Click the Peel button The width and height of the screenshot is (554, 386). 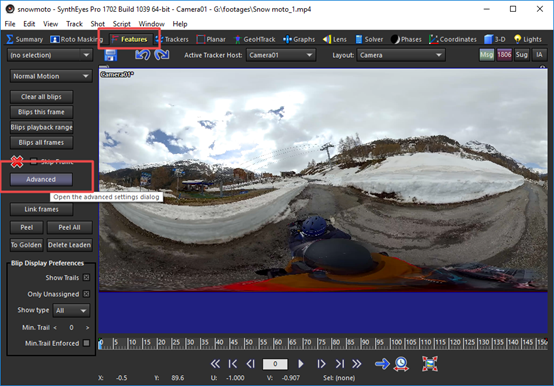point(26,227)
